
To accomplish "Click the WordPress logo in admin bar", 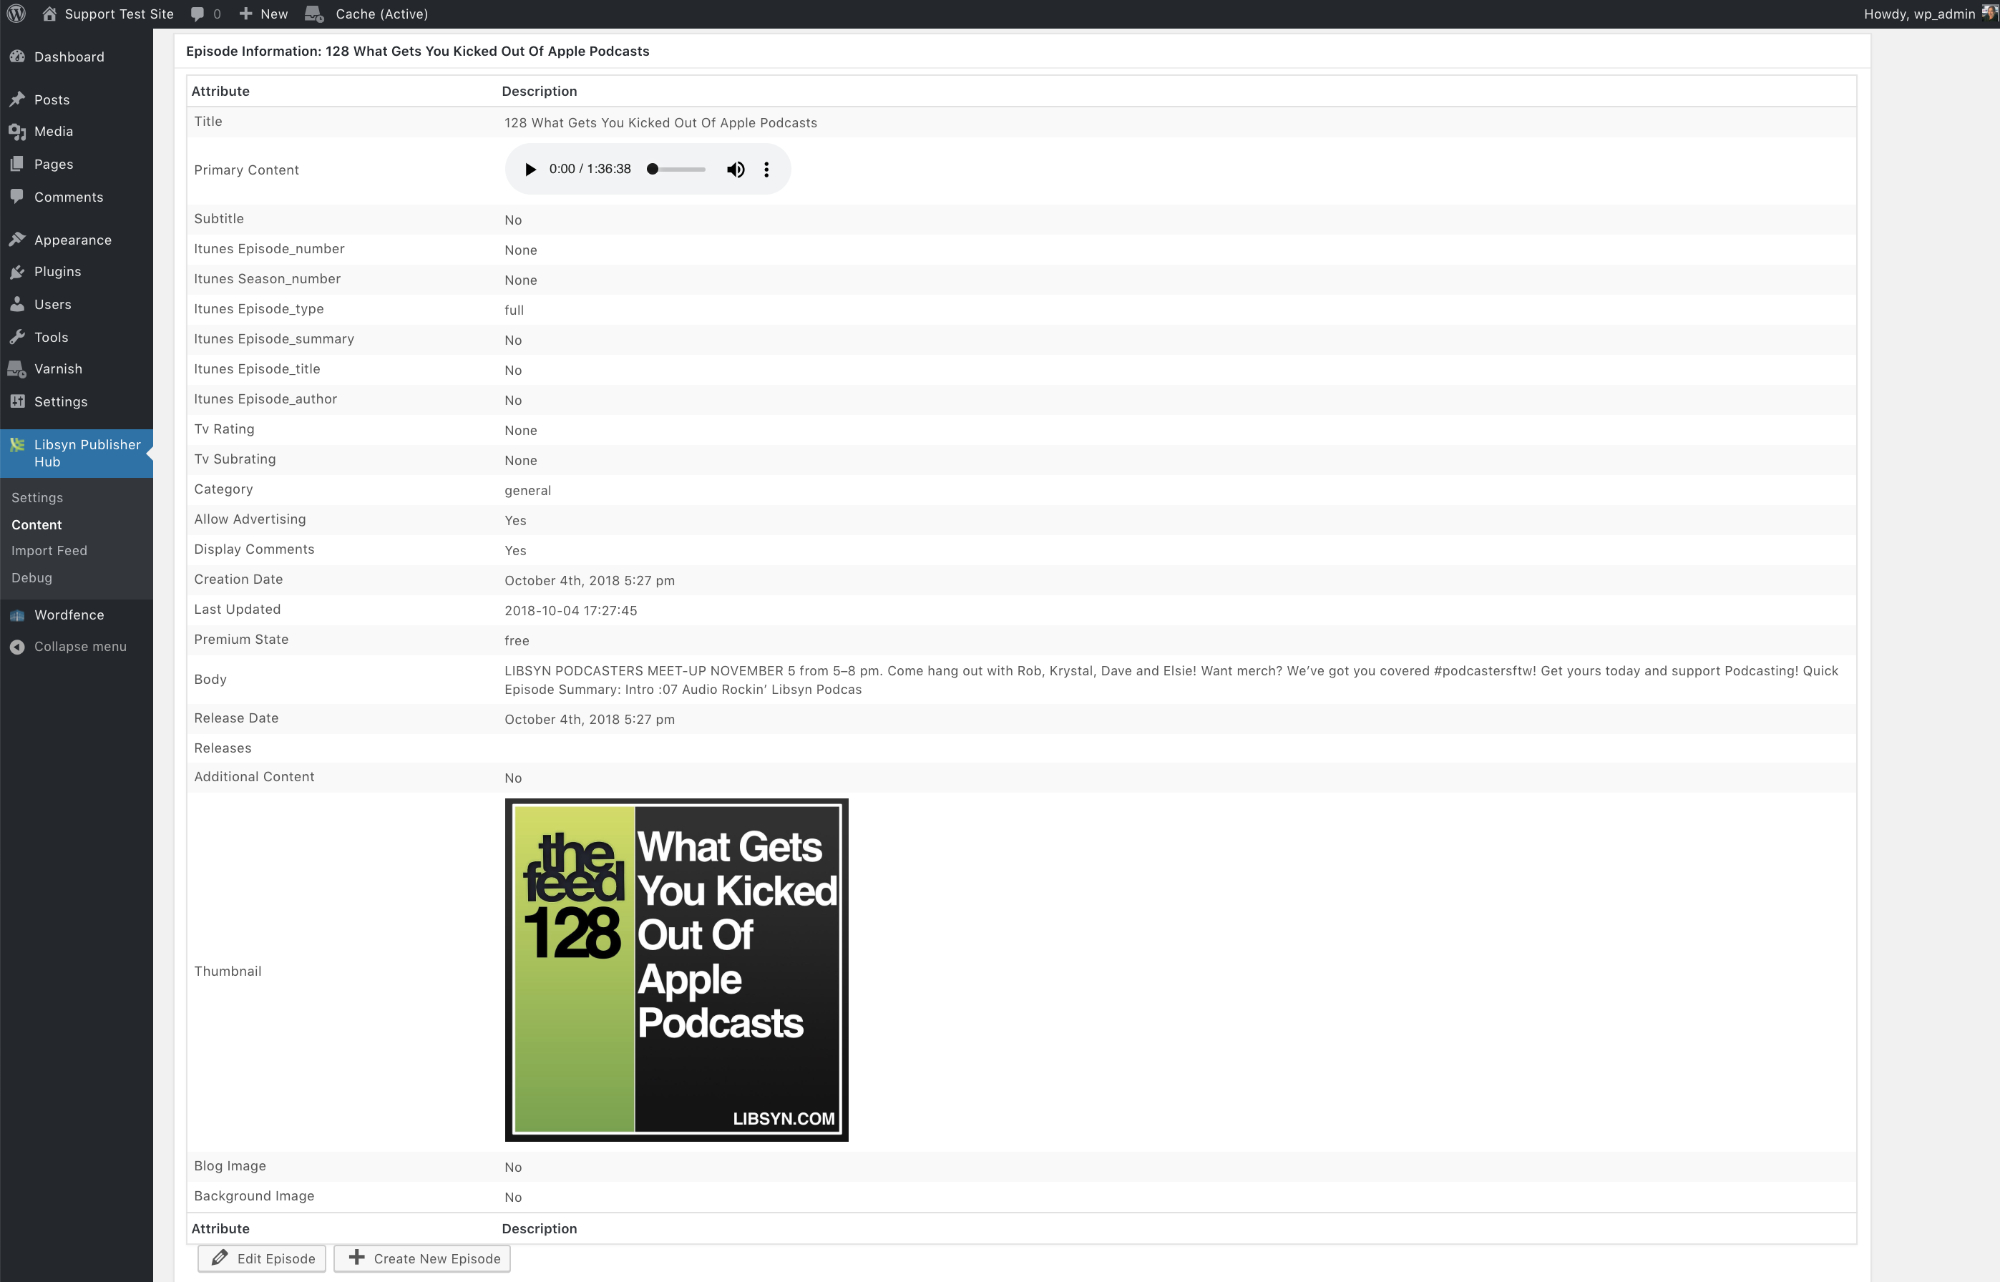I will pos(16,14).
